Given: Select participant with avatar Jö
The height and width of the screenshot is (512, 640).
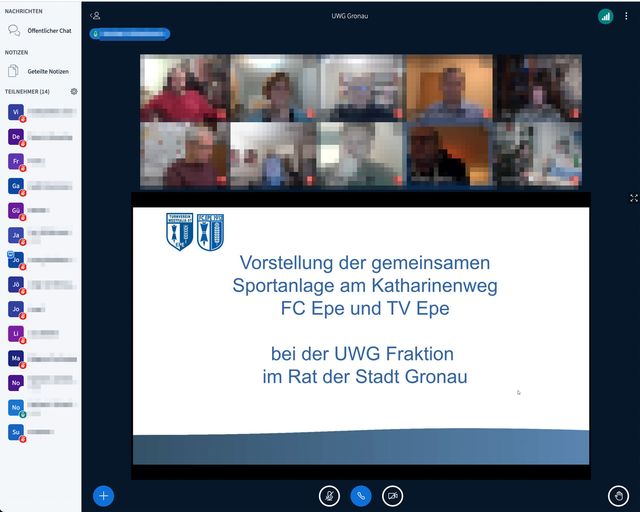Looking at the screenshot, I should [x=16, y=285].
